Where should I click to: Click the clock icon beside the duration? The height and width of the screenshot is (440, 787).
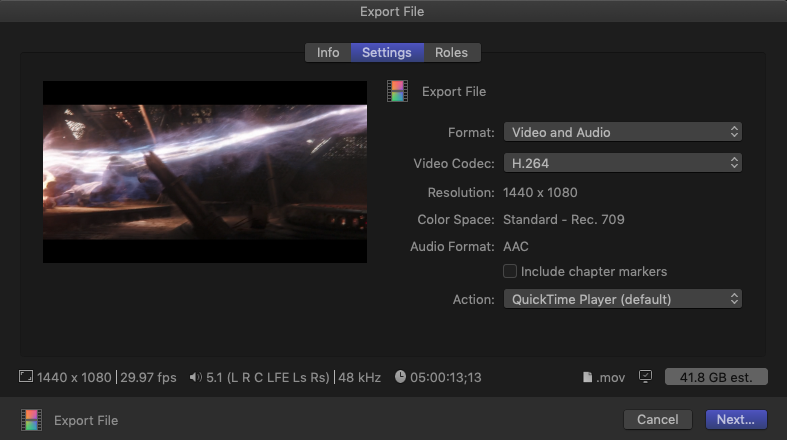[400, 376]
